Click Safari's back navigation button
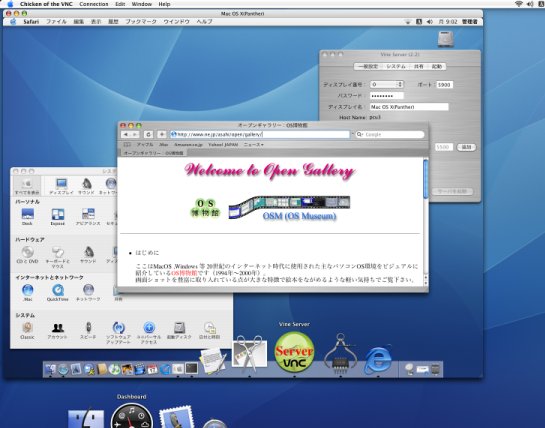 tap(125, 135)
